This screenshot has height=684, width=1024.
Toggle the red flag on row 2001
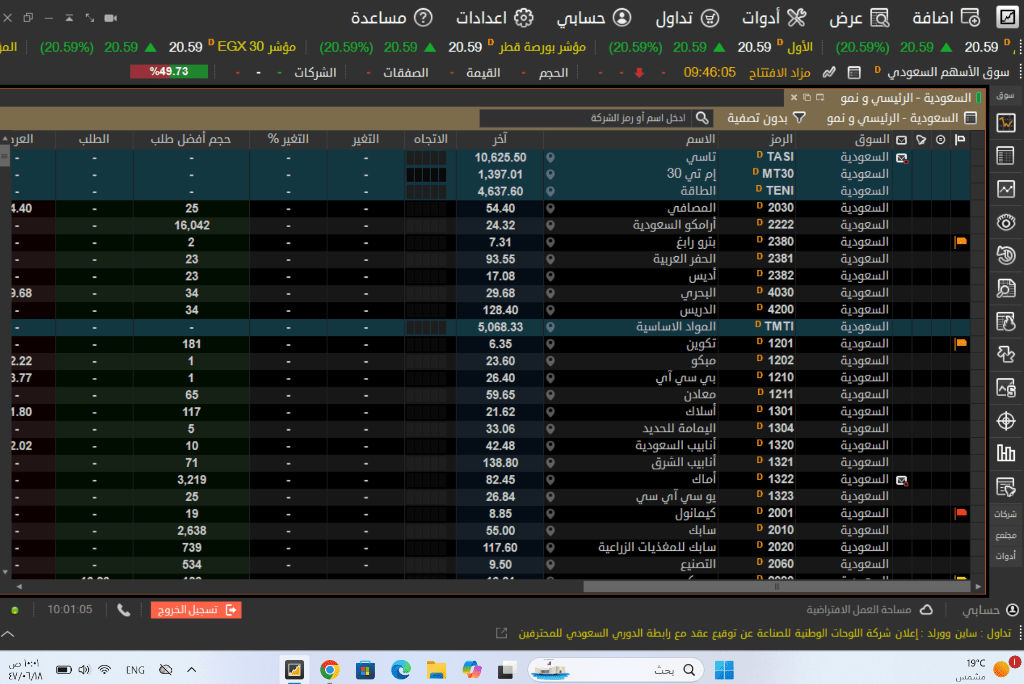962,514
